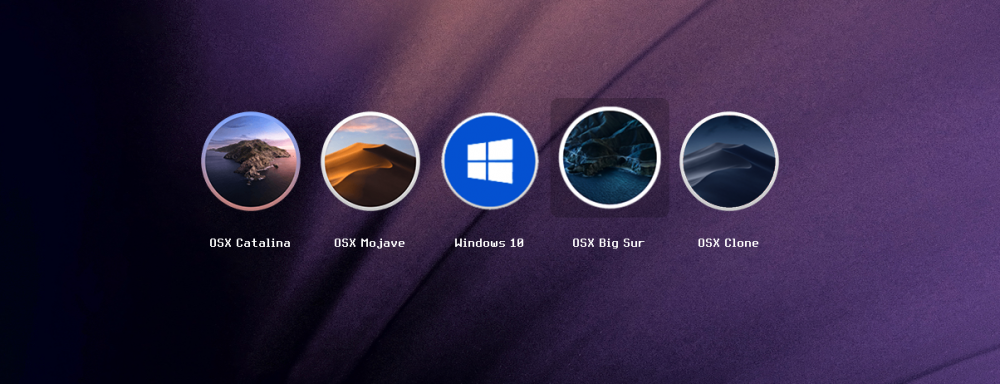Click the "OSX Mojave" label text

370,243
